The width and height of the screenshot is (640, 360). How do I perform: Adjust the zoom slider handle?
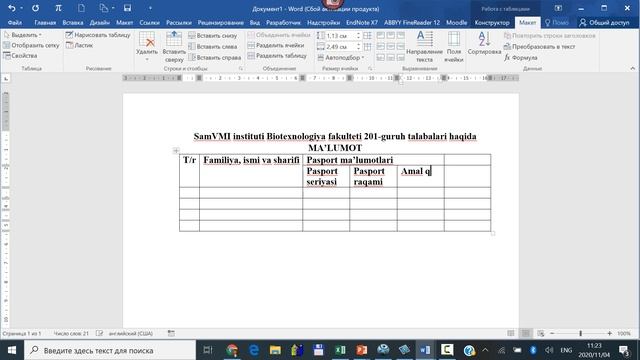(x=580, y=333)
